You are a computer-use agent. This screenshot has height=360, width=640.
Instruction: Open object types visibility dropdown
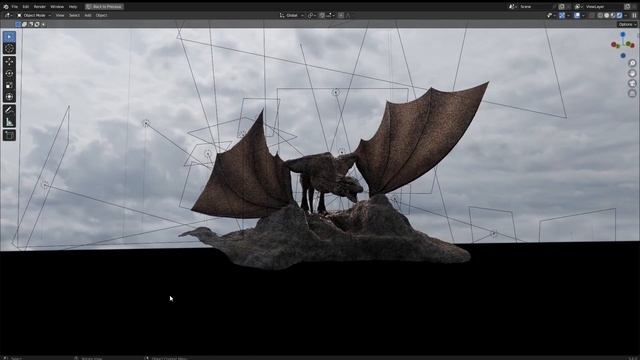point(551,16)
